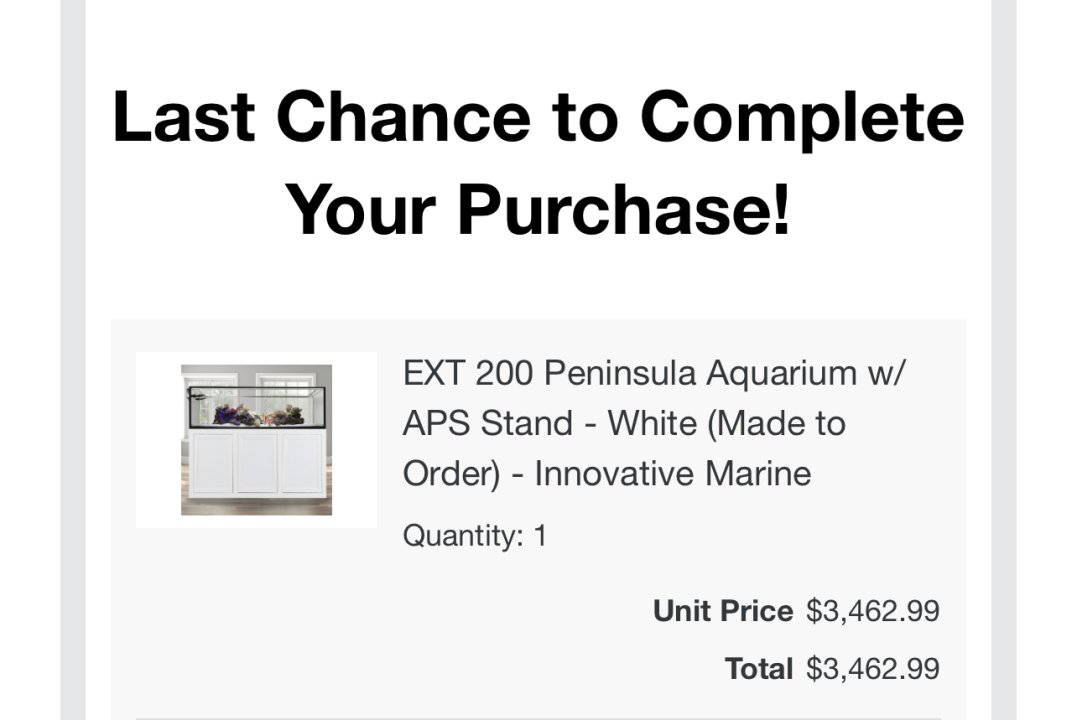Click the 'Your Purchase!' heading line
This screenshot has height=720, width=1077.
coord(538,209)
